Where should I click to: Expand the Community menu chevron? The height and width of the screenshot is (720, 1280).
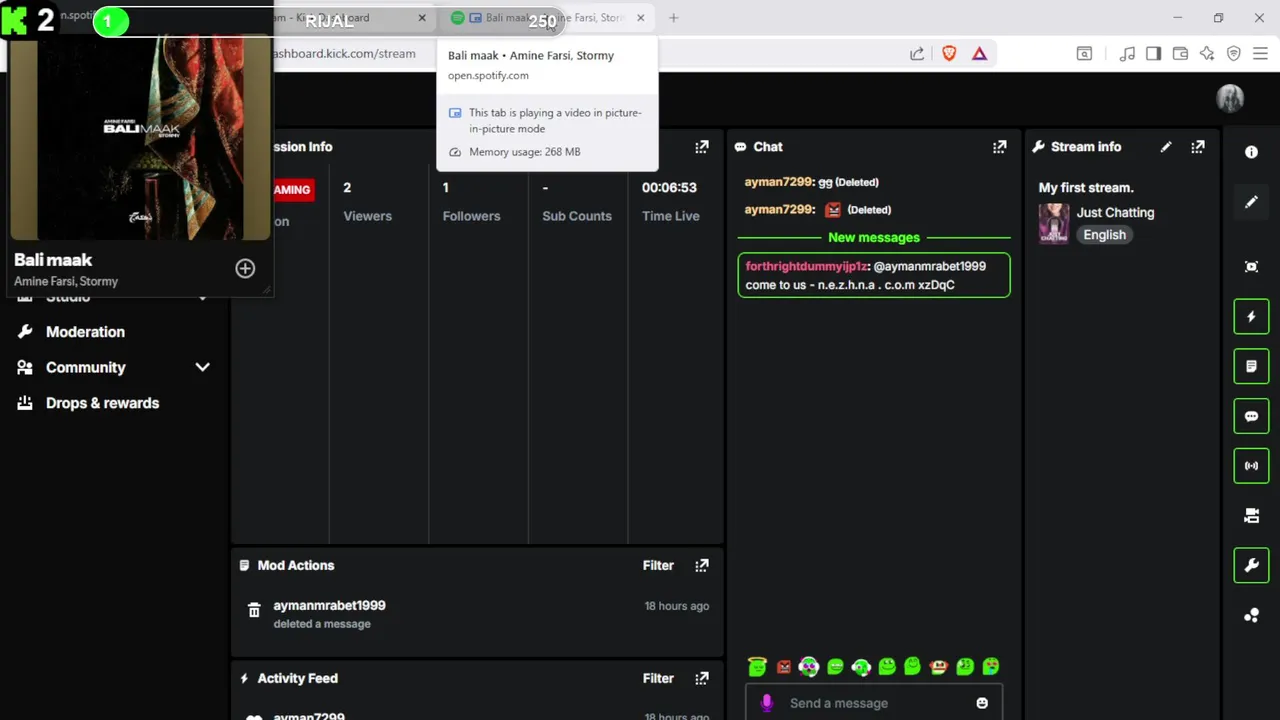click(x=202, y=367)
